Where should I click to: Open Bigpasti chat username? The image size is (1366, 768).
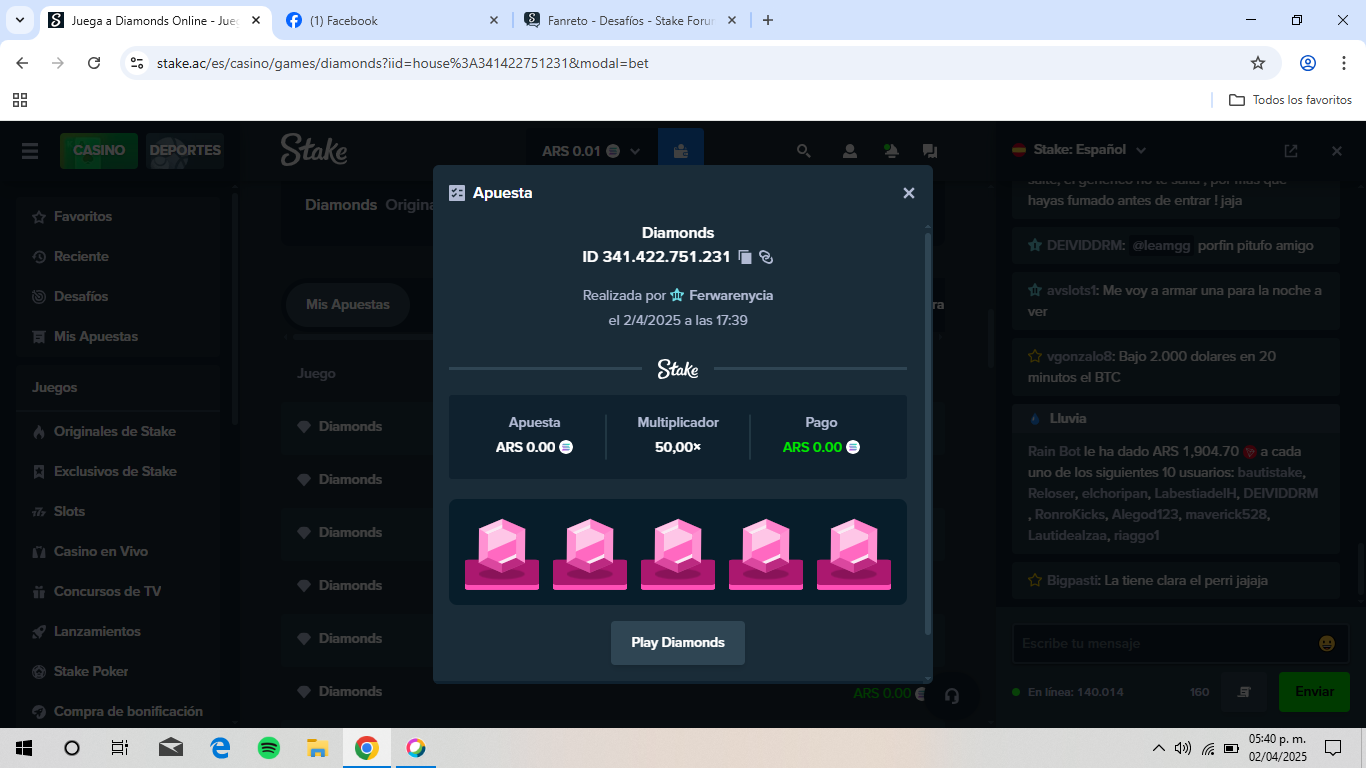point(1073,580)
